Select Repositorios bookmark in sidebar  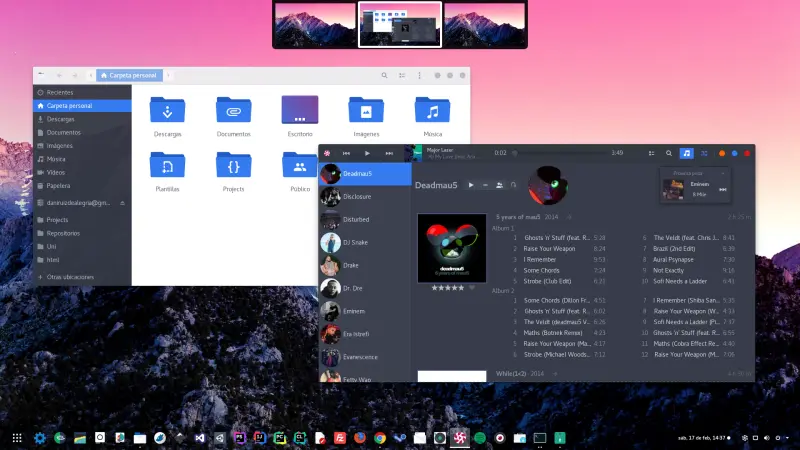pyautogui.click(x=82, y=233)
